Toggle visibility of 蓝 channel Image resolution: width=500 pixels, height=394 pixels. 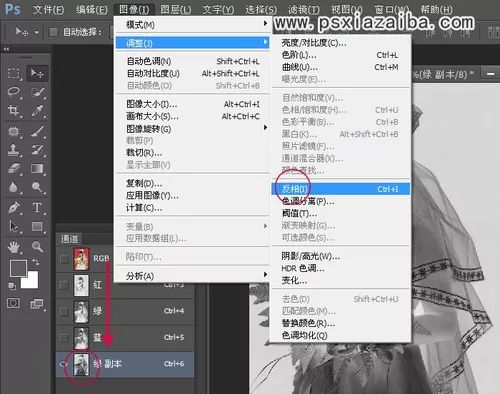pyautogui.click(x=64, y=338)
